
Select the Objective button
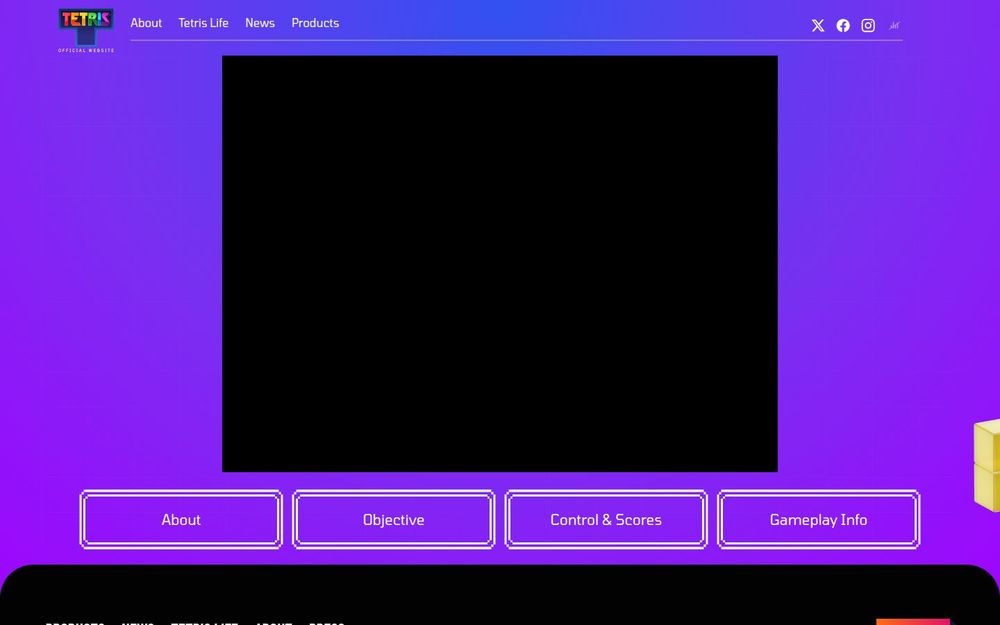click(393, 519)
